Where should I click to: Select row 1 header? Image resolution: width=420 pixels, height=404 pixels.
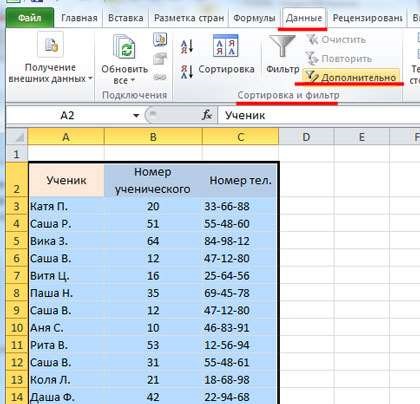click(17, 154)
